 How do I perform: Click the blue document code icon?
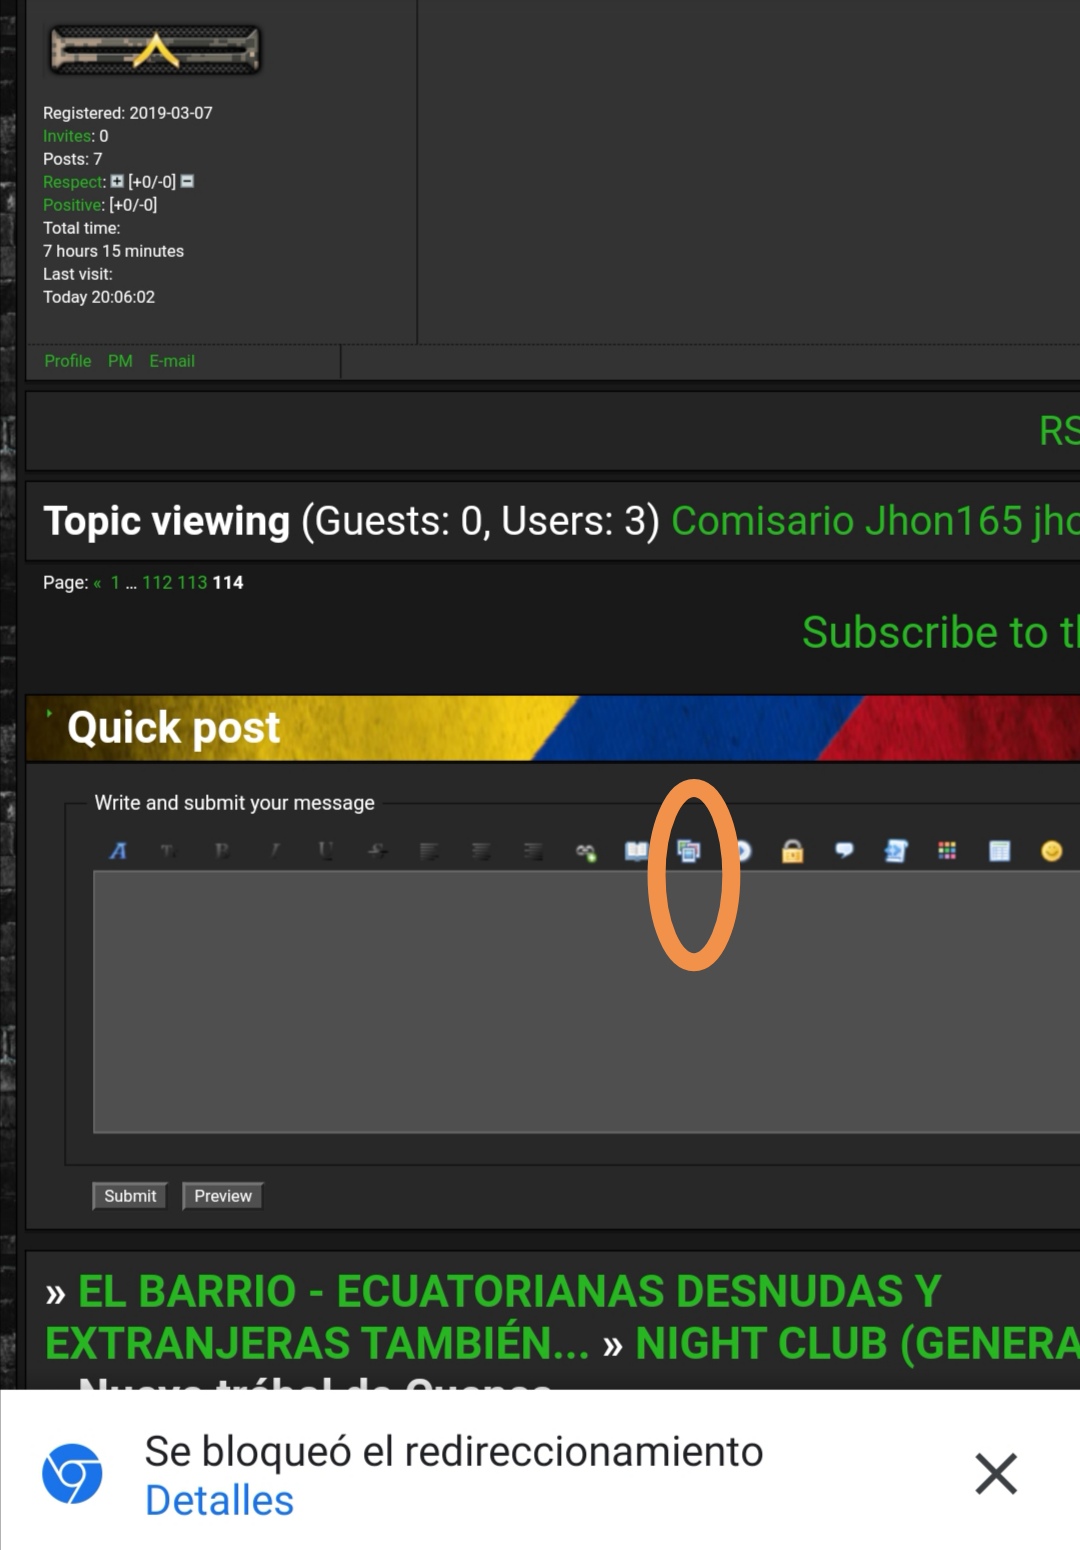pos(896,851)
